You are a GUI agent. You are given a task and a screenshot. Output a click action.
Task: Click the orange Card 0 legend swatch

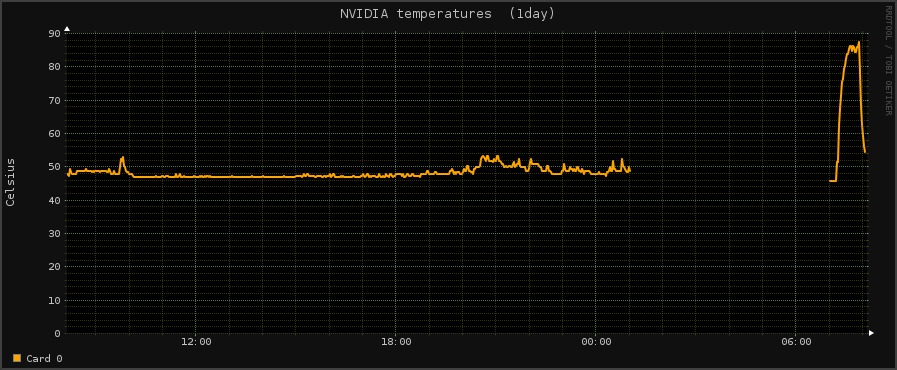17,358
